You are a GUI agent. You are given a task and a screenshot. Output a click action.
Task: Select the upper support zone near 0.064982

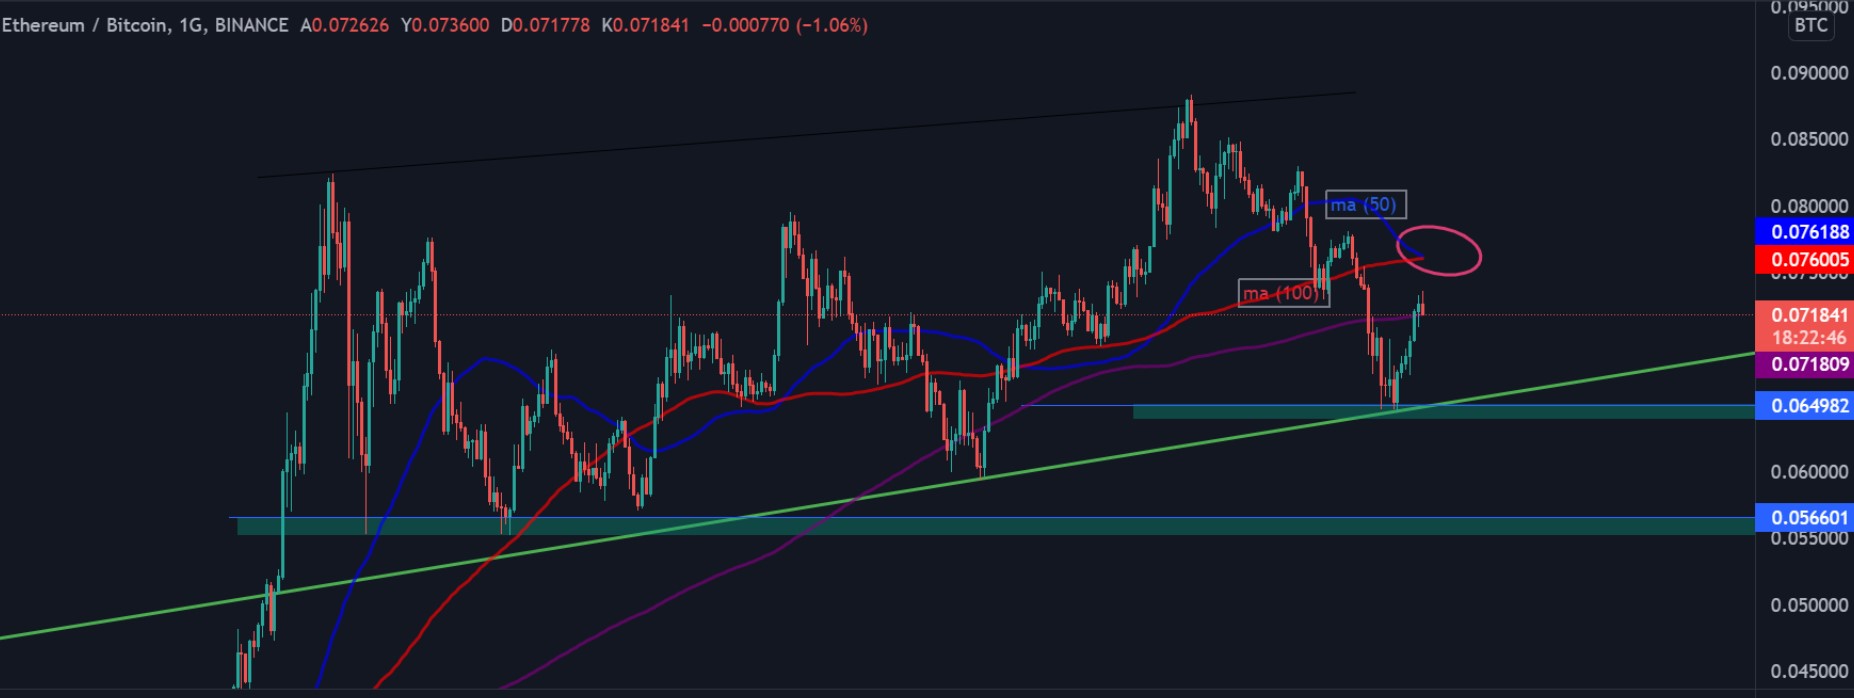[x=1500, y=412]
